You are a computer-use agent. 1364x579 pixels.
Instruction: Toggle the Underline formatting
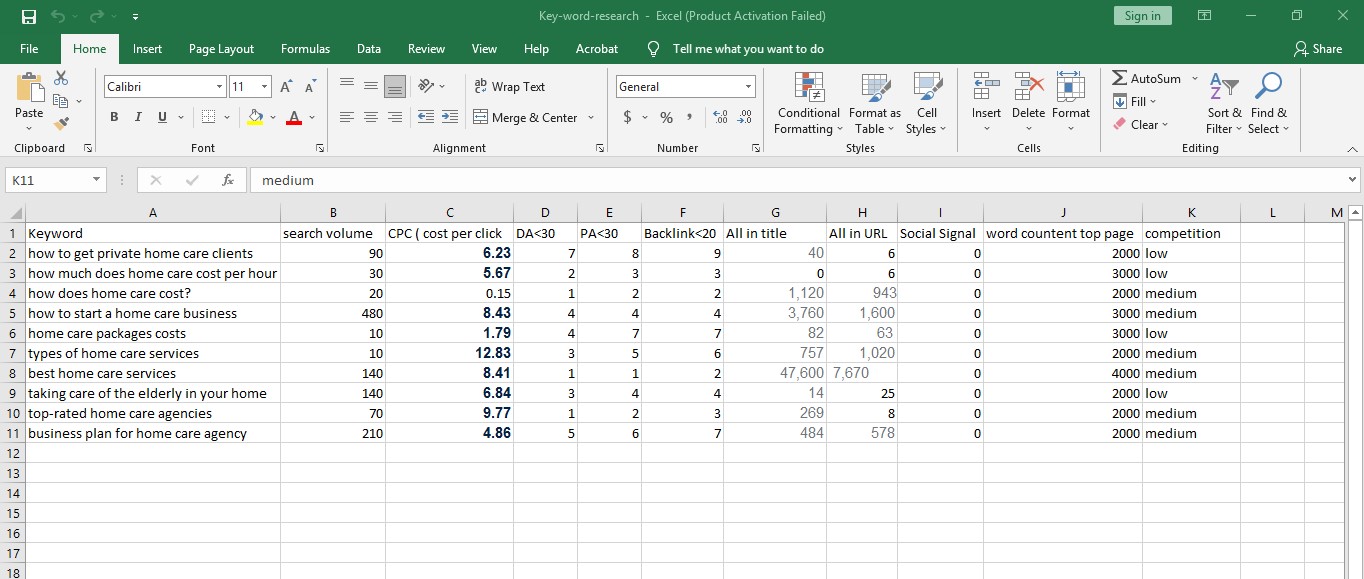(x=160, y=117)
